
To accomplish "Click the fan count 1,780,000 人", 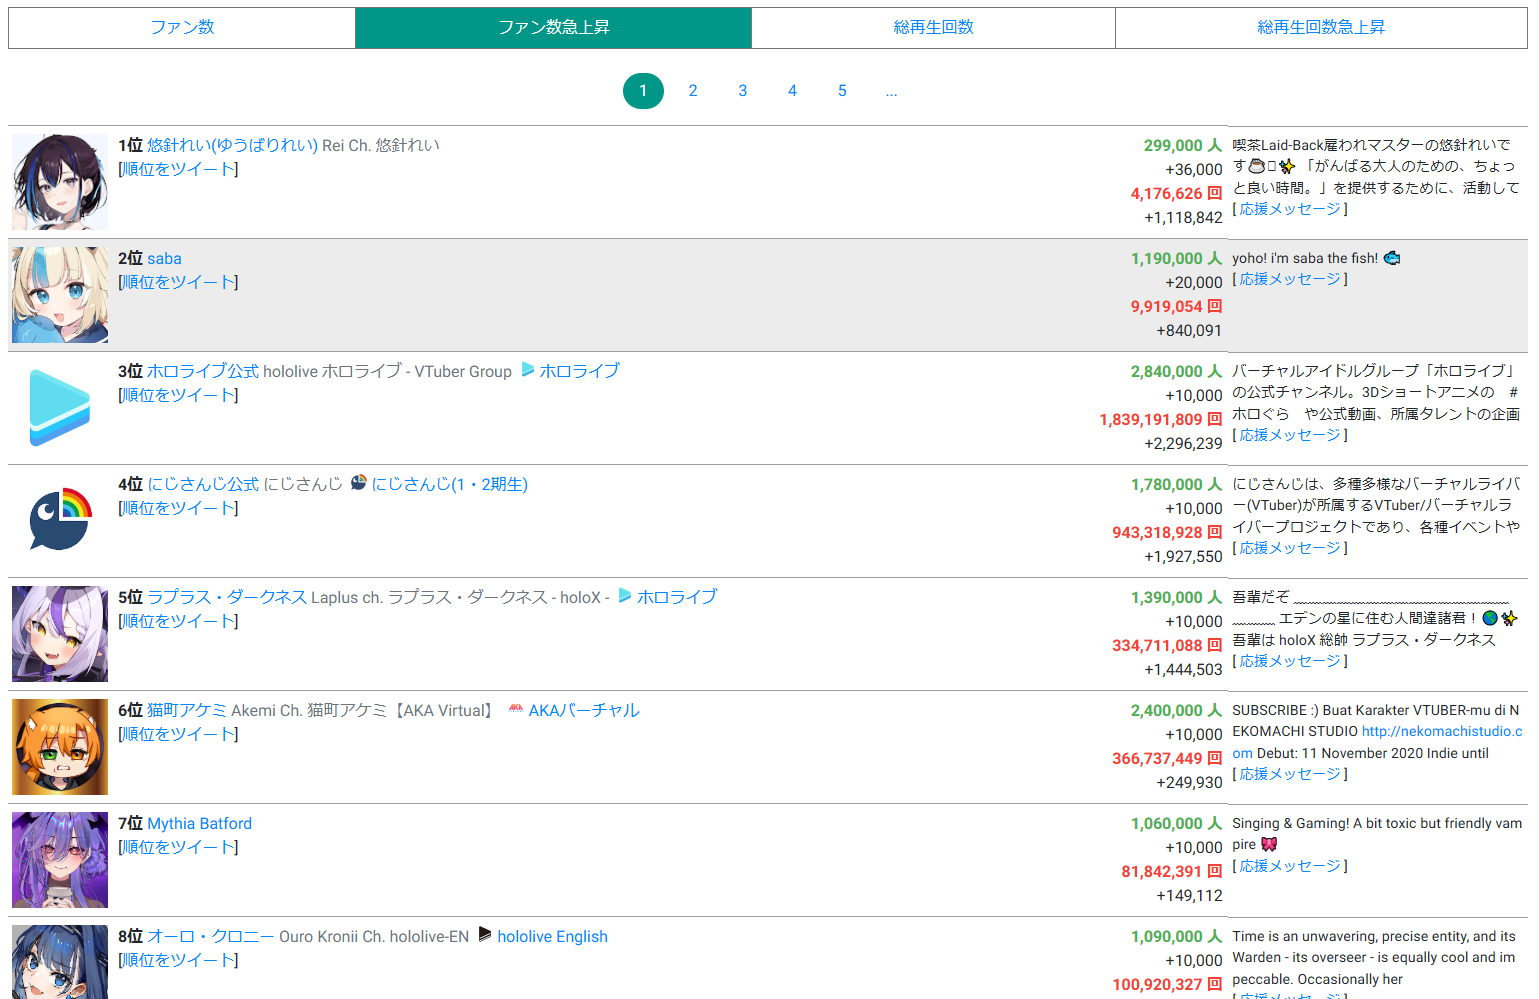I will pyautogui.click(x=1176, y=484).
